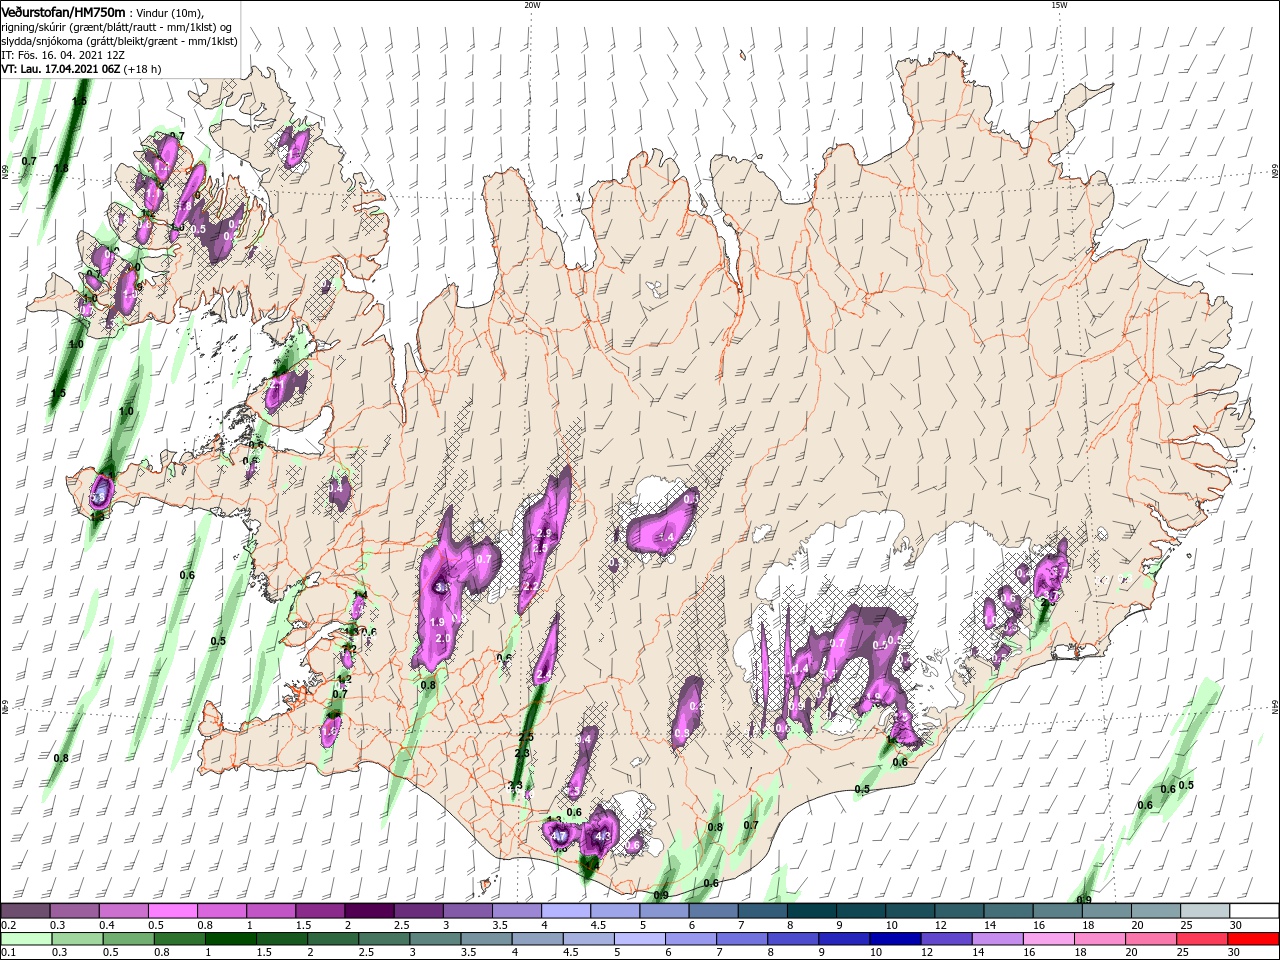Click the 4.3 snowfall value on the south coast
This screenshot has width=1280, height=960.
click(x=603, y=836)
